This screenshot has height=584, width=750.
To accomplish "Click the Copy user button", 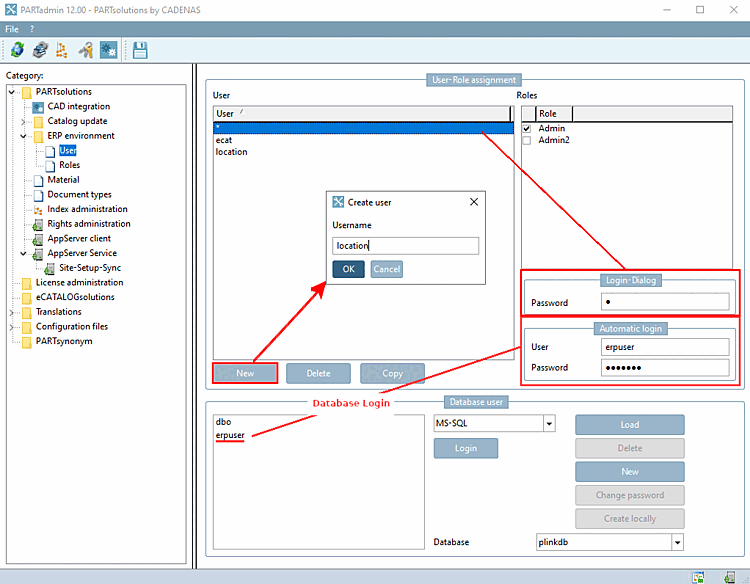I will [392, 373].
